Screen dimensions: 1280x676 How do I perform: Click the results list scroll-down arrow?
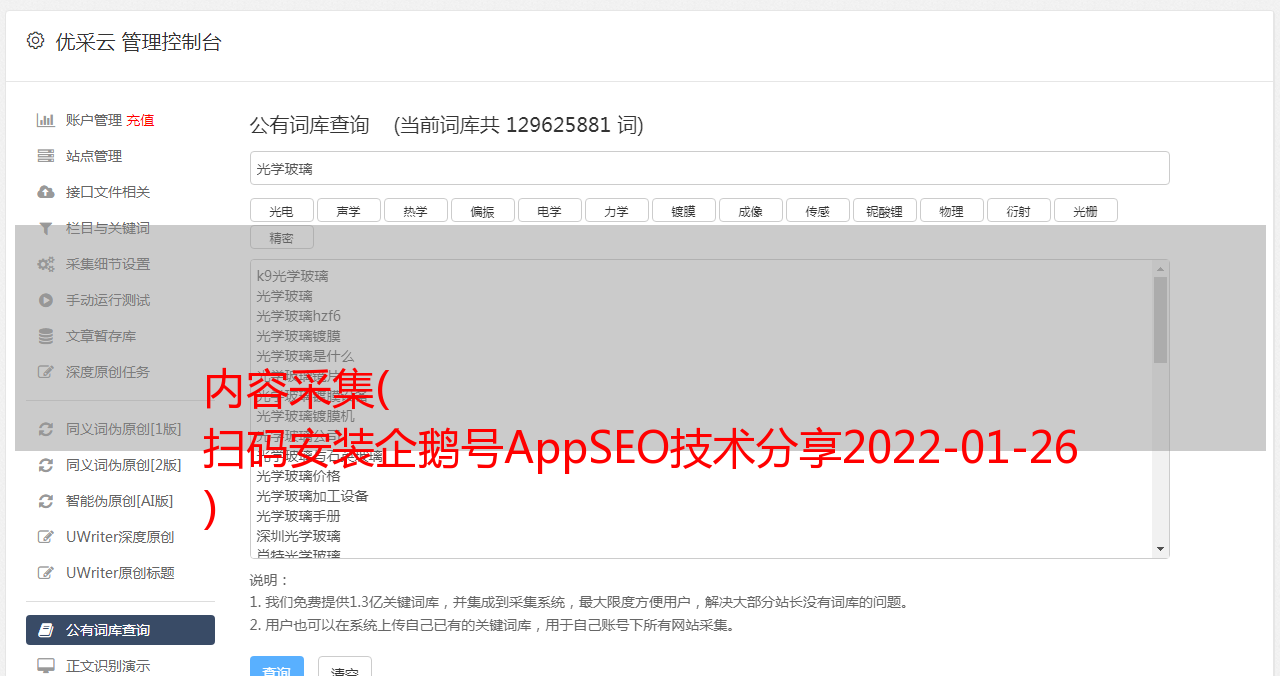(1160, 549)
